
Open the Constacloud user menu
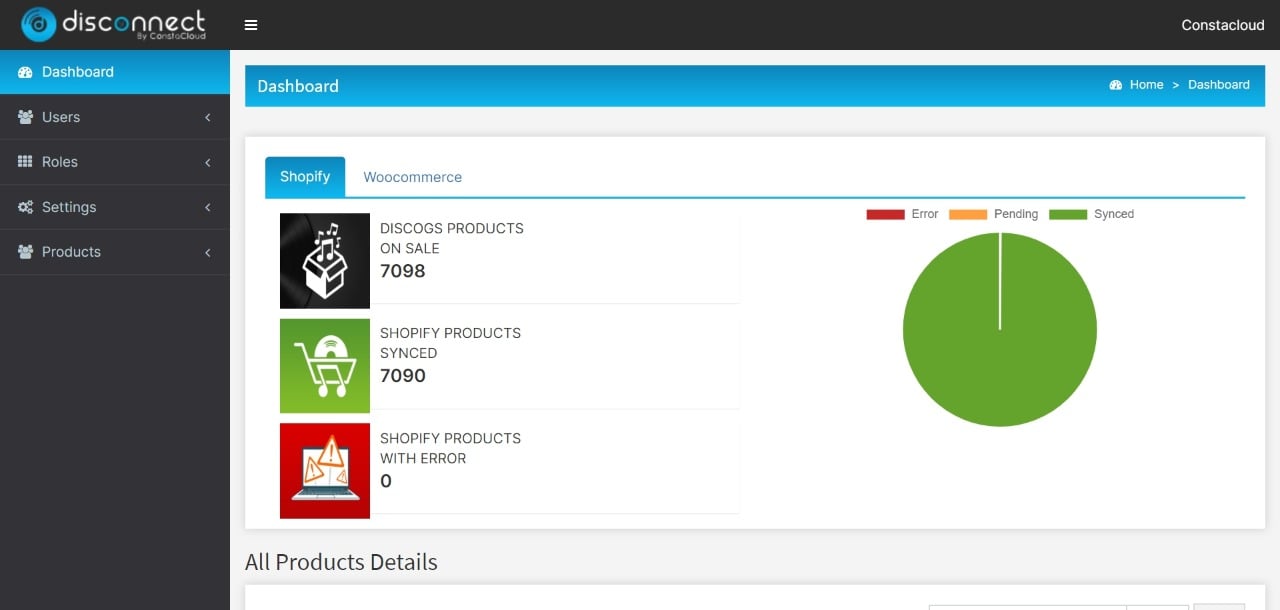tap(1223, 25)
